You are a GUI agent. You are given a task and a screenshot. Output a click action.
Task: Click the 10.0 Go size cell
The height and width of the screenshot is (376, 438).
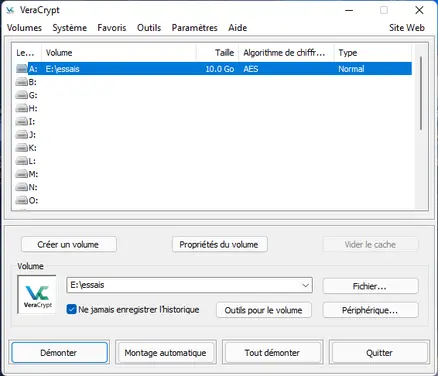[220, 69]
